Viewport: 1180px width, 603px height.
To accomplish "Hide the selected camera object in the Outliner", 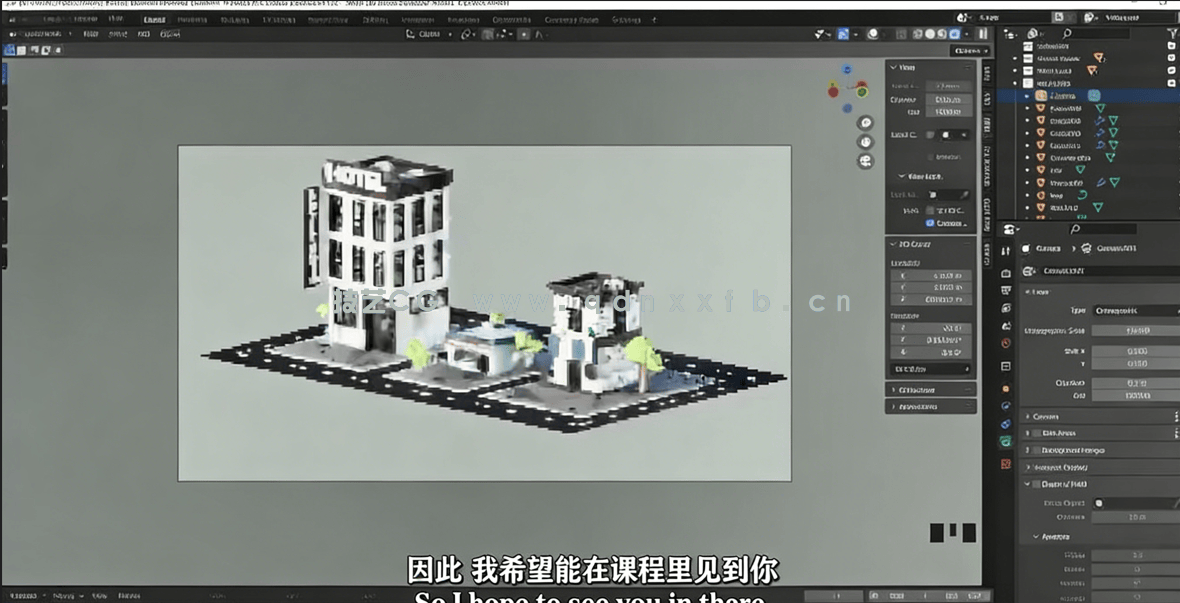I will (x=1170, y=95).
